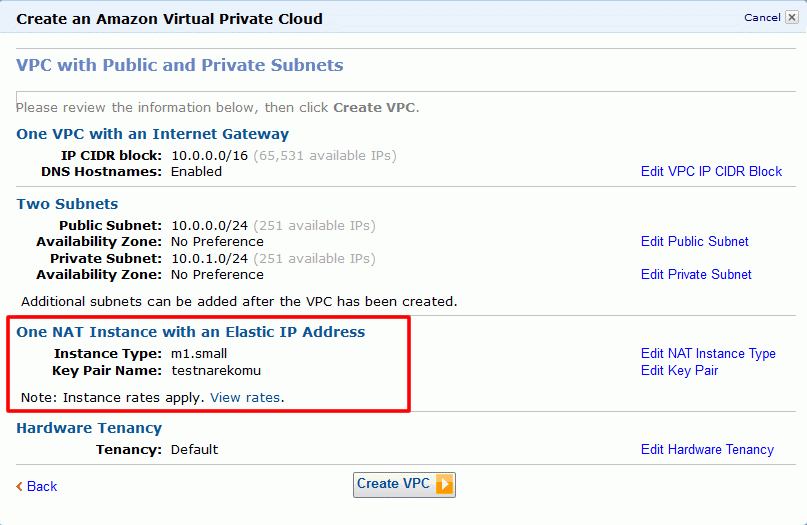Image resolution: width=807 pixels, height=525 pixels.
Task: Click Edit Hardware Tenancy link
Action: point(707,449)
